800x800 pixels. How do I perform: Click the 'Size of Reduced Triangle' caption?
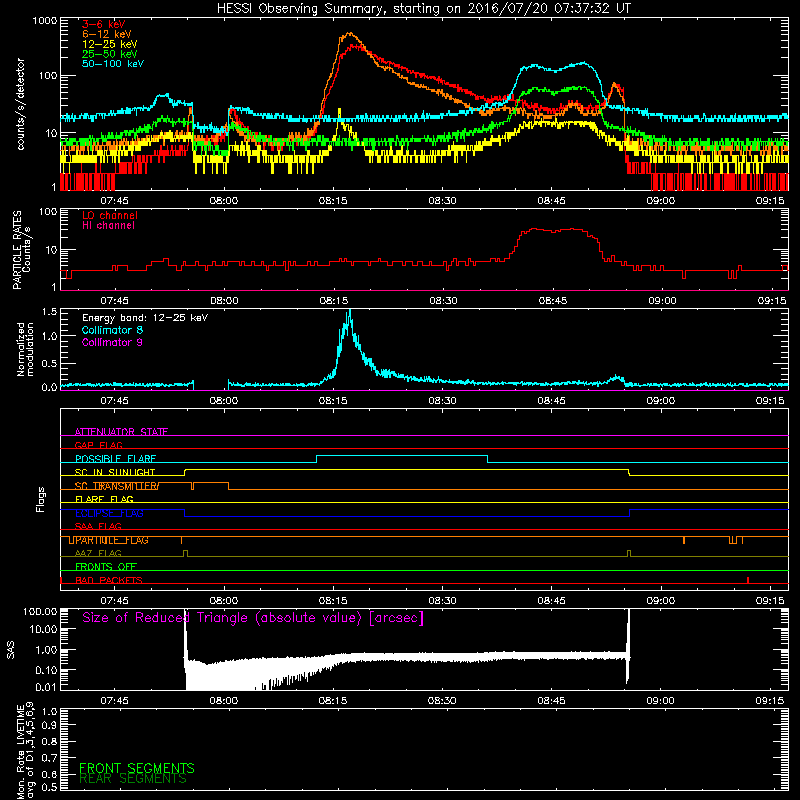tap(253, 618)
